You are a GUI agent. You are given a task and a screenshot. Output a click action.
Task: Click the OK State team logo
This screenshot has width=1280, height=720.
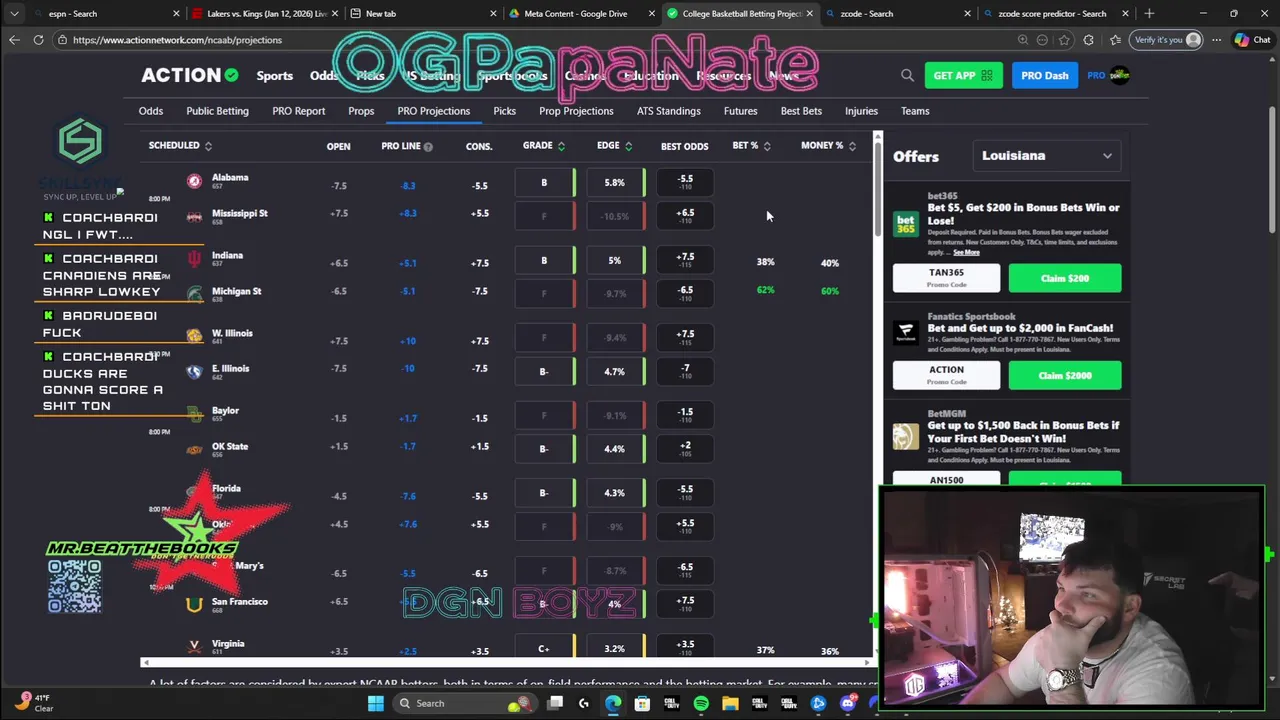click(x=194, y=449)
